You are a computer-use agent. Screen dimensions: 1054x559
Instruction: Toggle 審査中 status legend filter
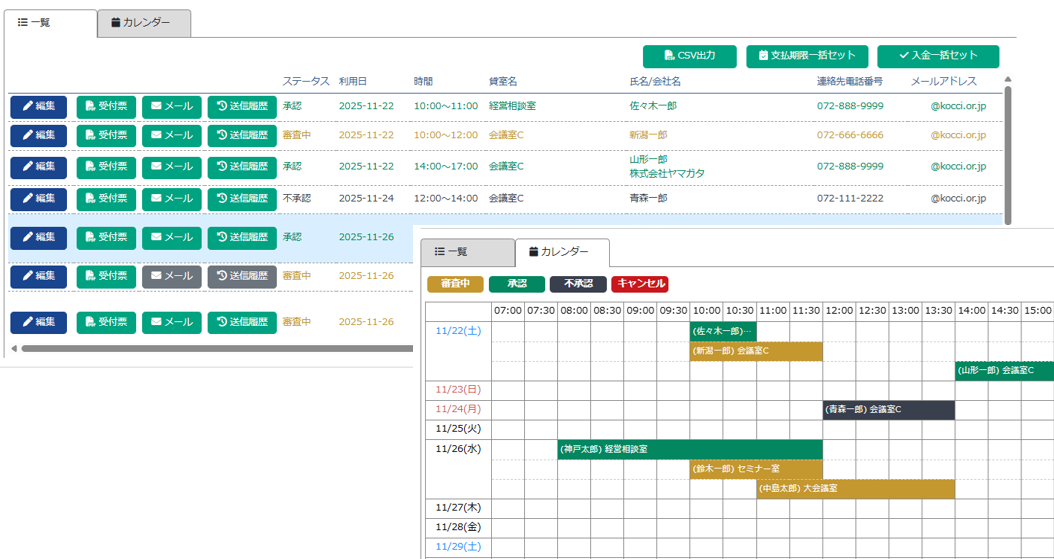point(455,284)
